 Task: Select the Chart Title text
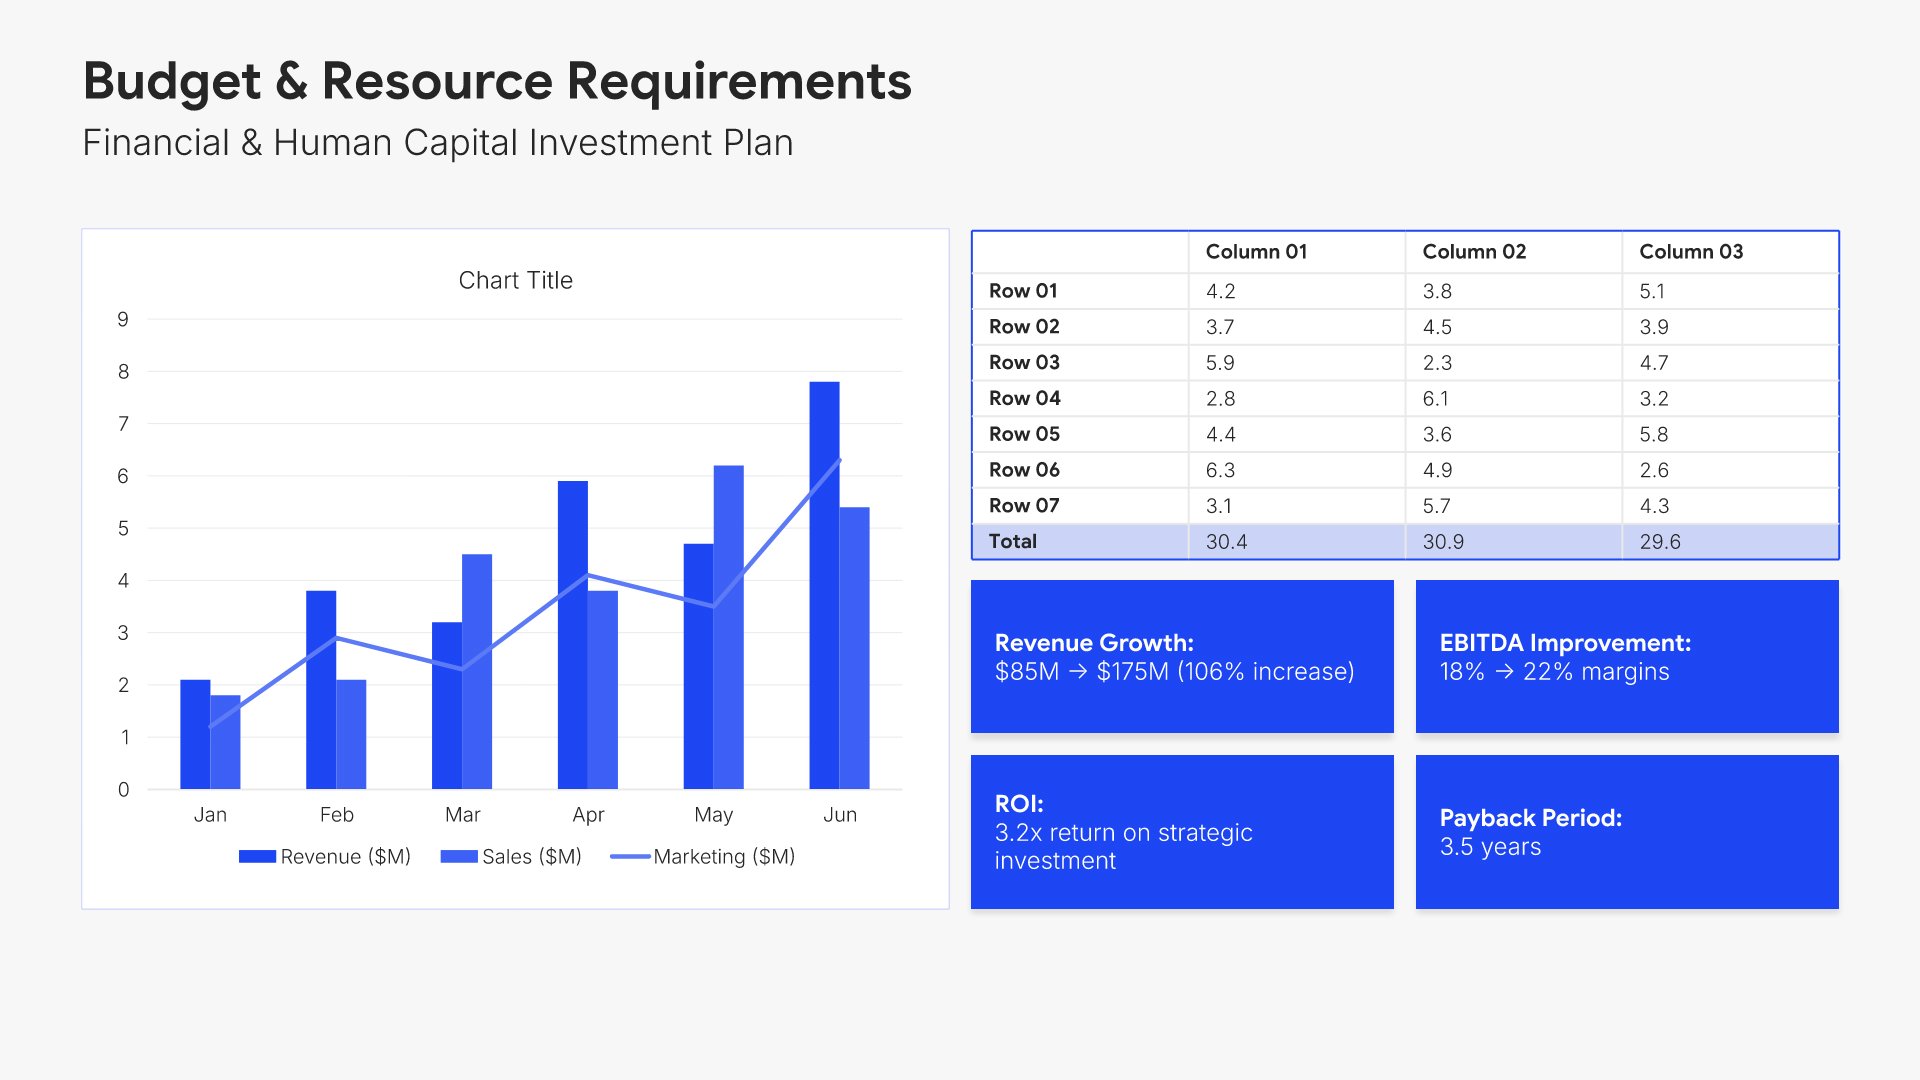(515, 281)
